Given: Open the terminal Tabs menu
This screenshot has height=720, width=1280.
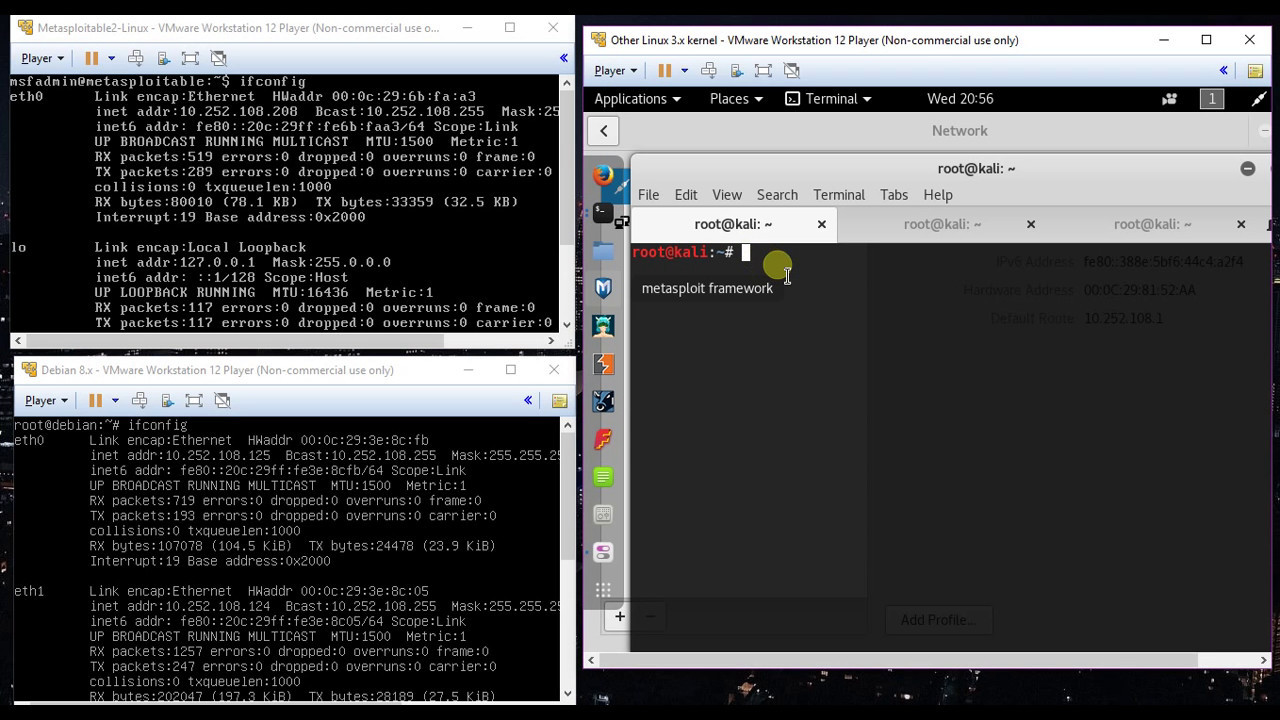Looking at the screenshot, I should point(894,195).
